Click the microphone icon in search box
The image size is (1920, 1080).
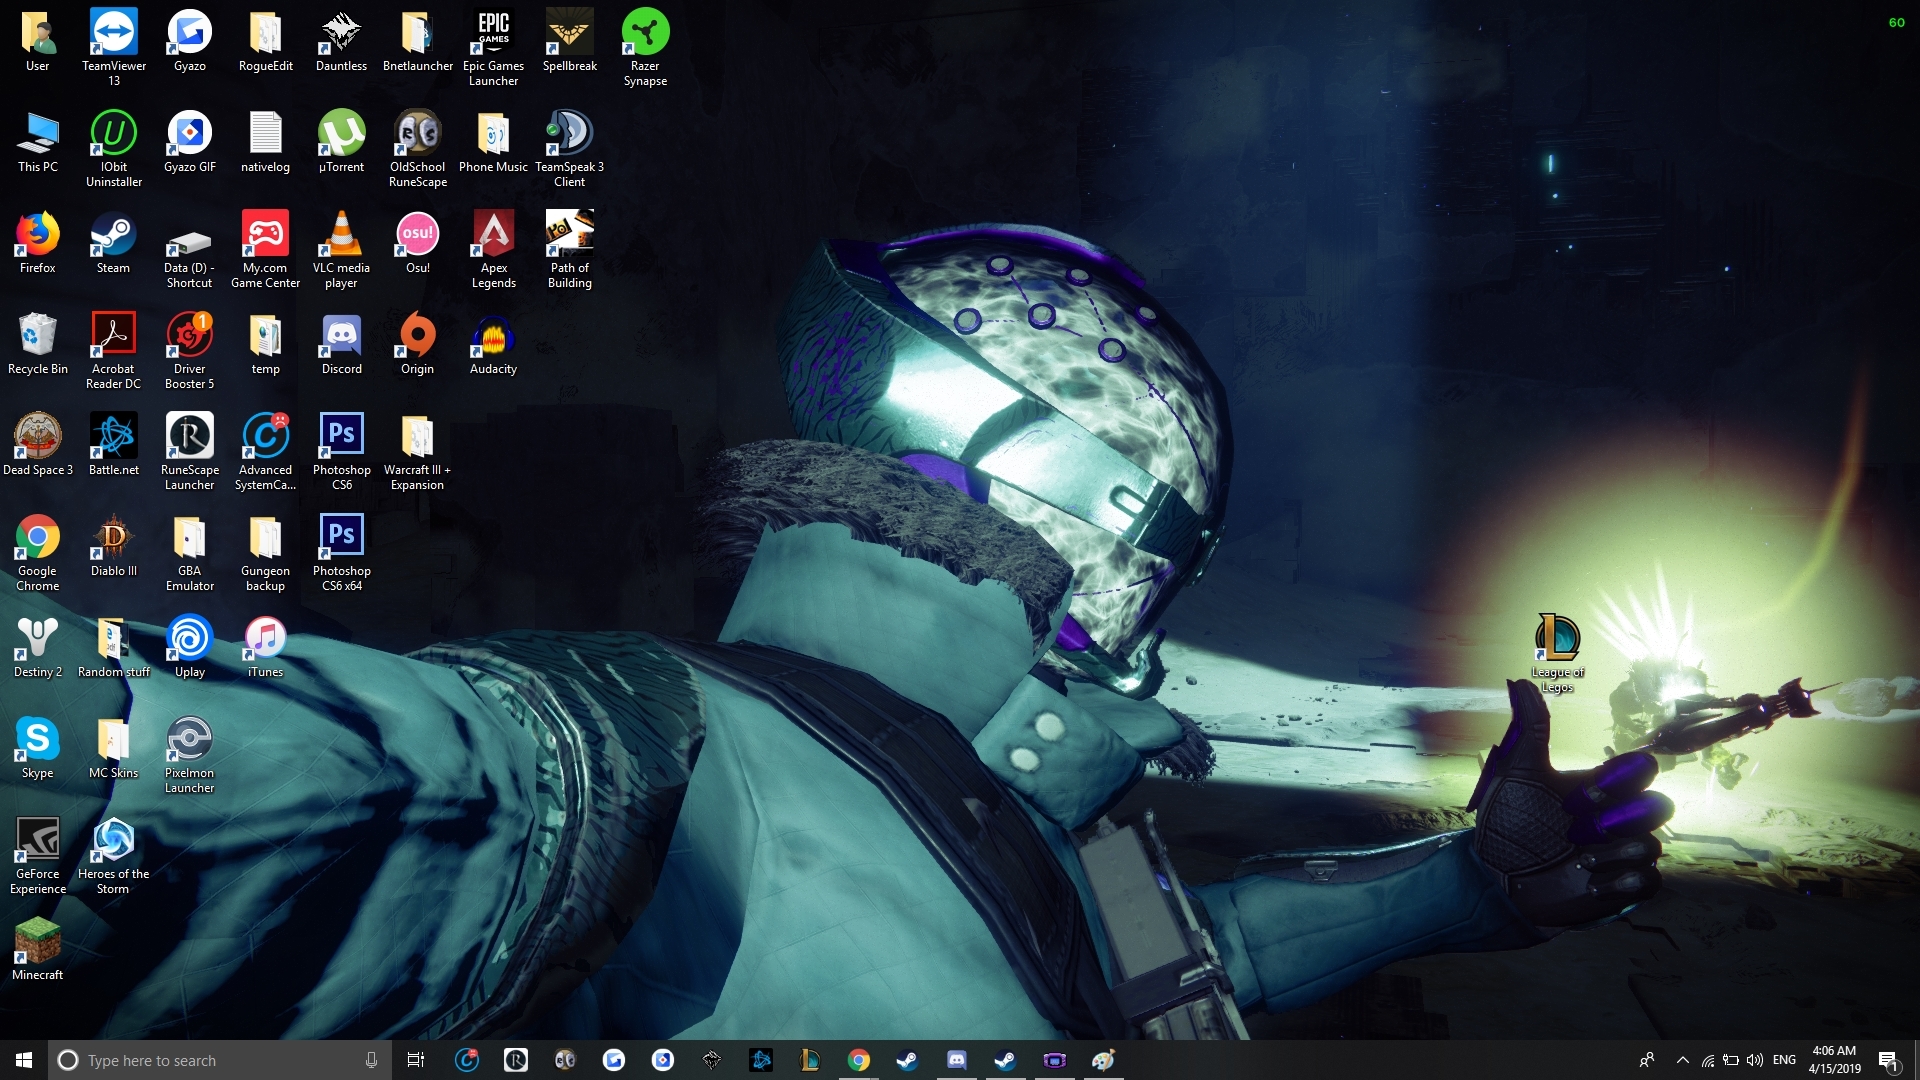tap(371, 1060)
